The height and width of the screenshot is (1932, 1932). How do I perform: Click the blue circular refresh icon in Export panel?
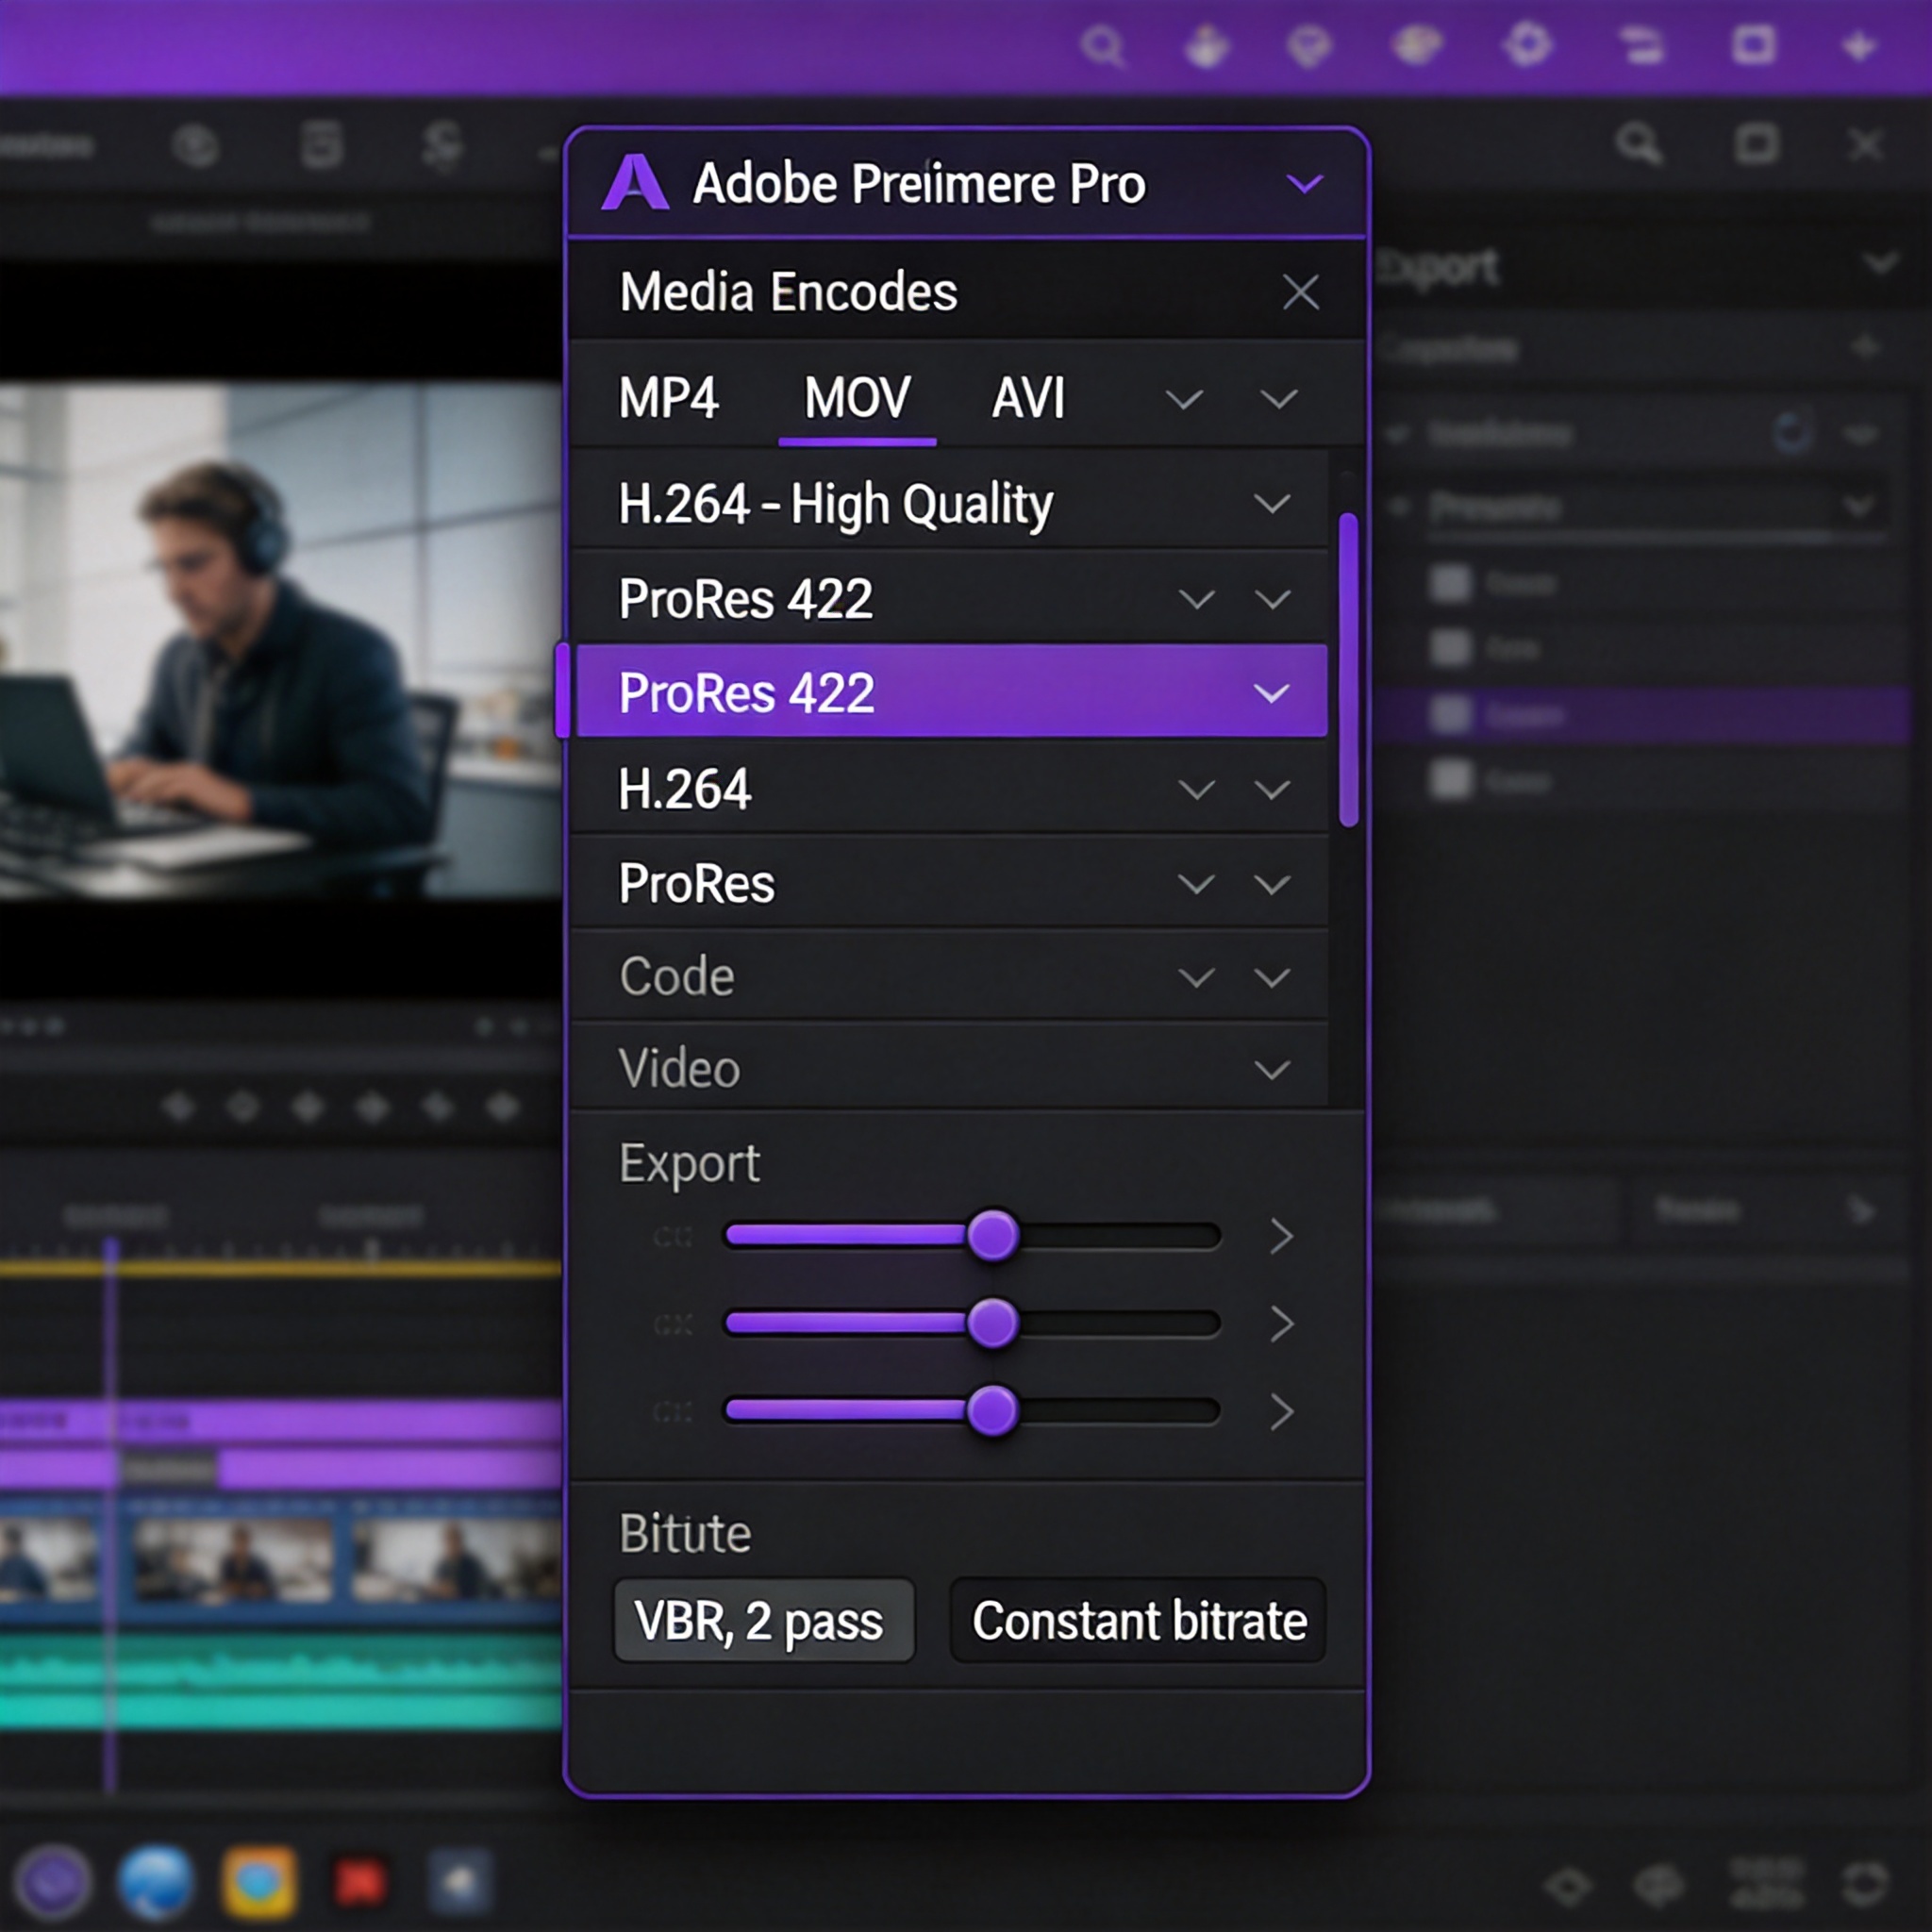[x=1791, y=433]
